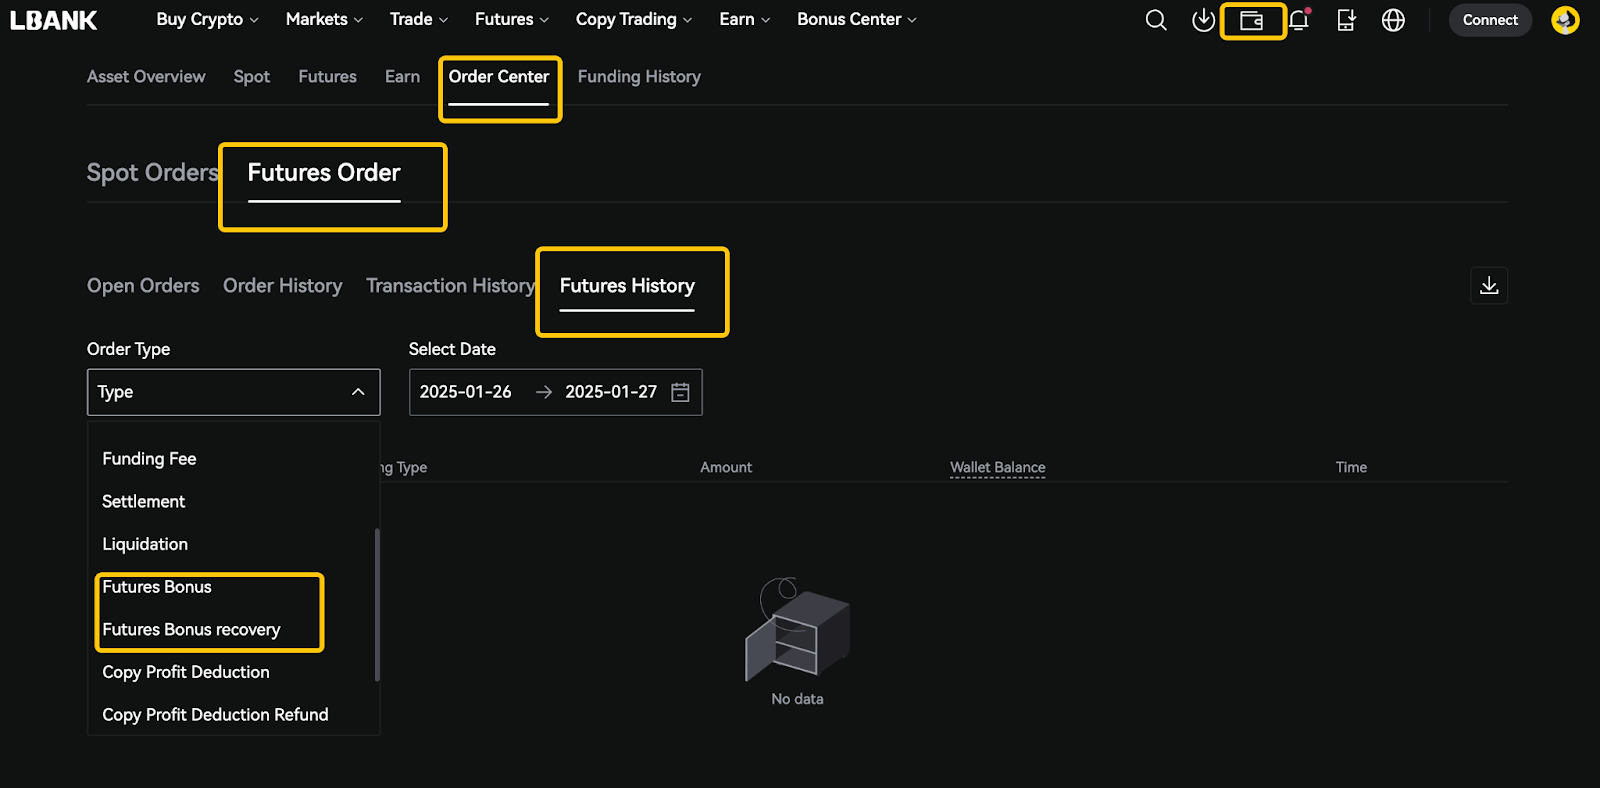Select the Transaction History tab
Viewport: 1600px width, 788px height.
(x=450, y=286)
